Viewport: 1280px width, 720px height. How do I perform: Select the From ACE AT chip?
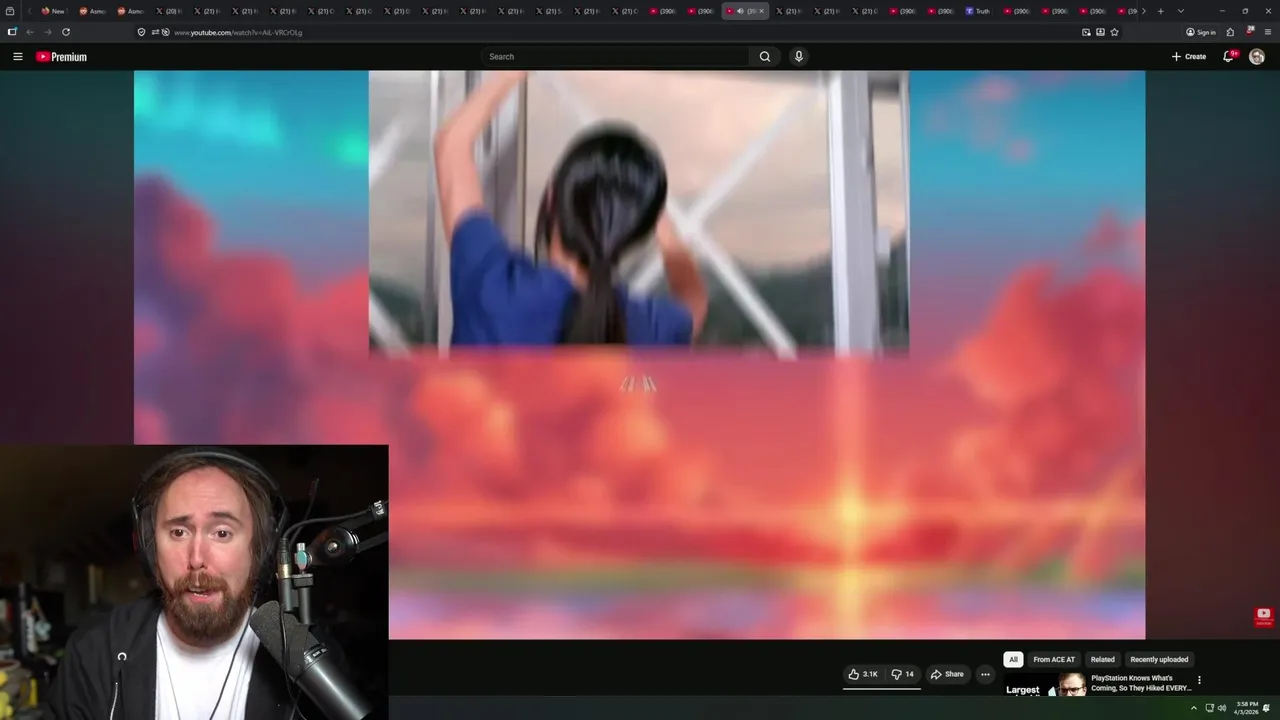coord(1054,660)
